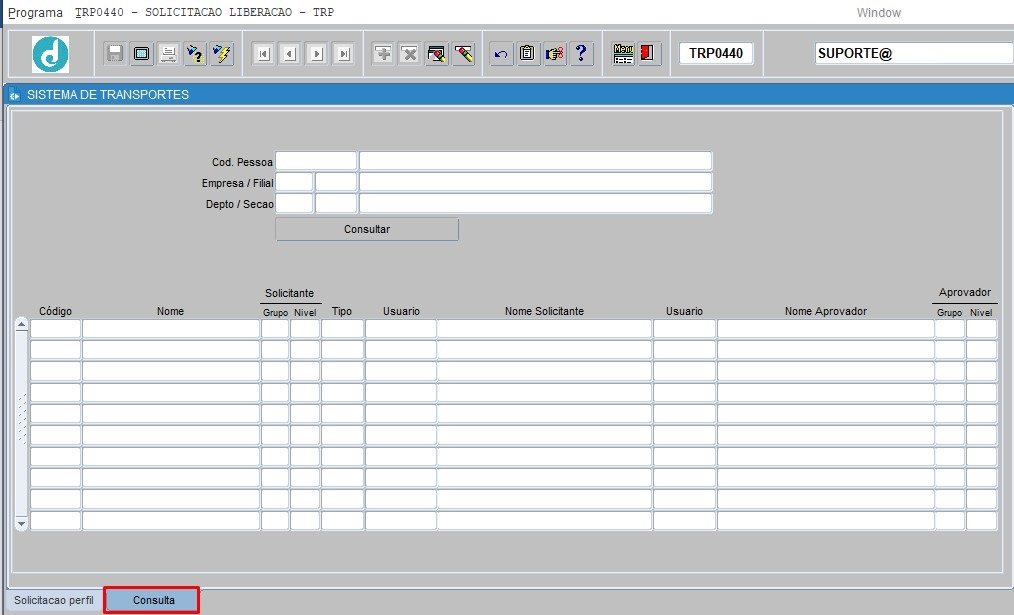The image size is (1014, 615).
Task: Click the Grupo subheader under Solicitante
Action: 275,312
